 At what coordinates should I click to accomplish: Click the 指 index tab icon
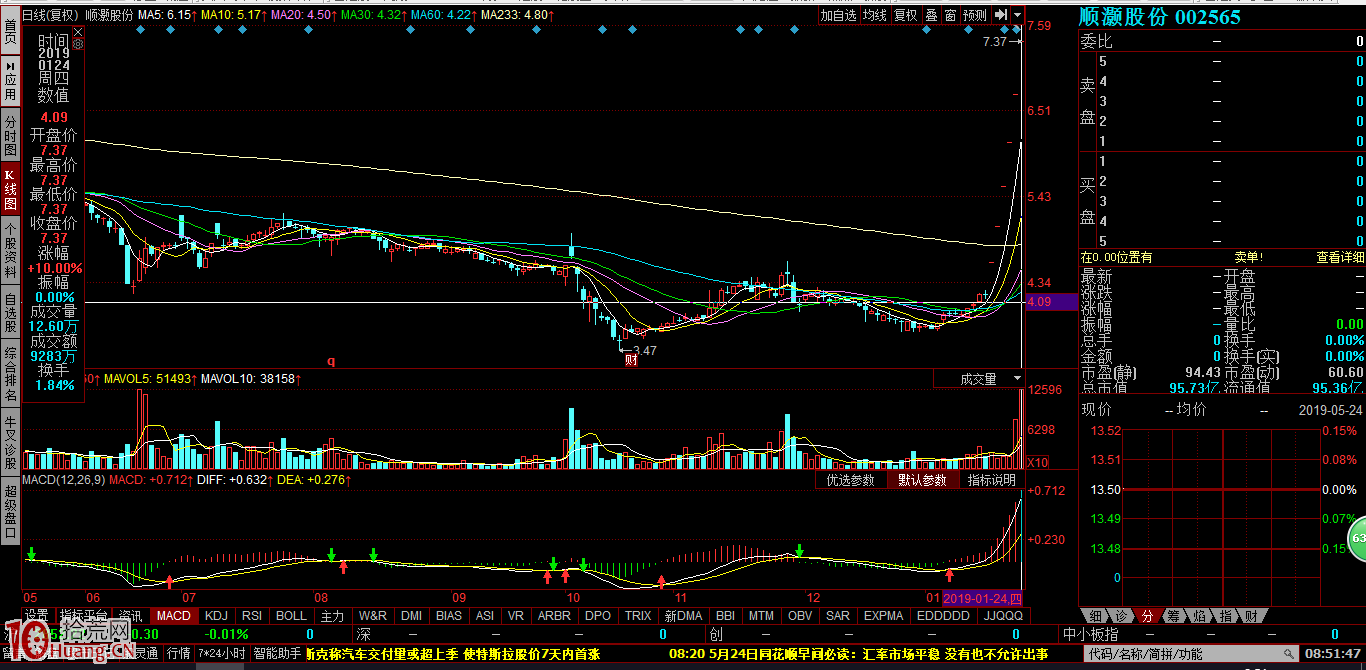1225,615
